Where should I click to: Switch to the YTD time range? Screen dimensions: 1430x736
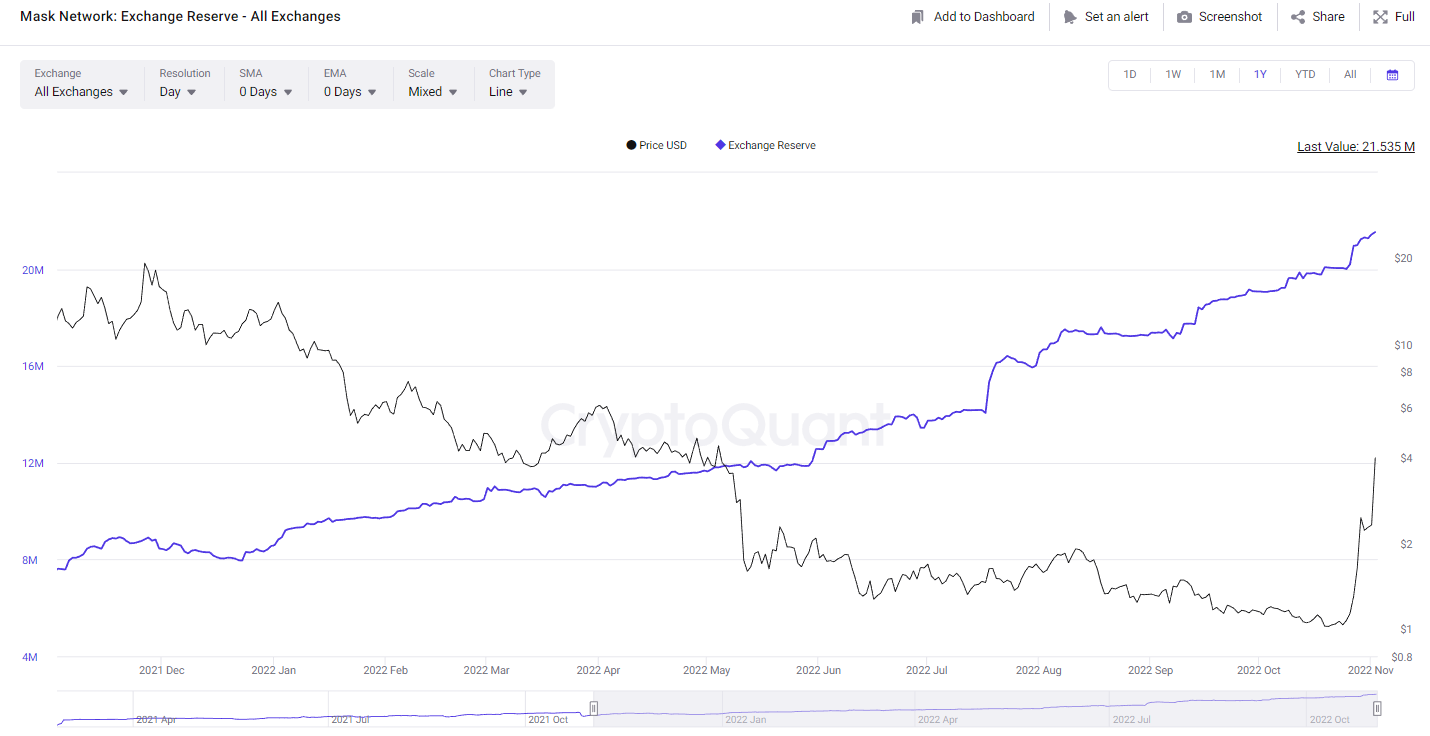coord(1305,75)
